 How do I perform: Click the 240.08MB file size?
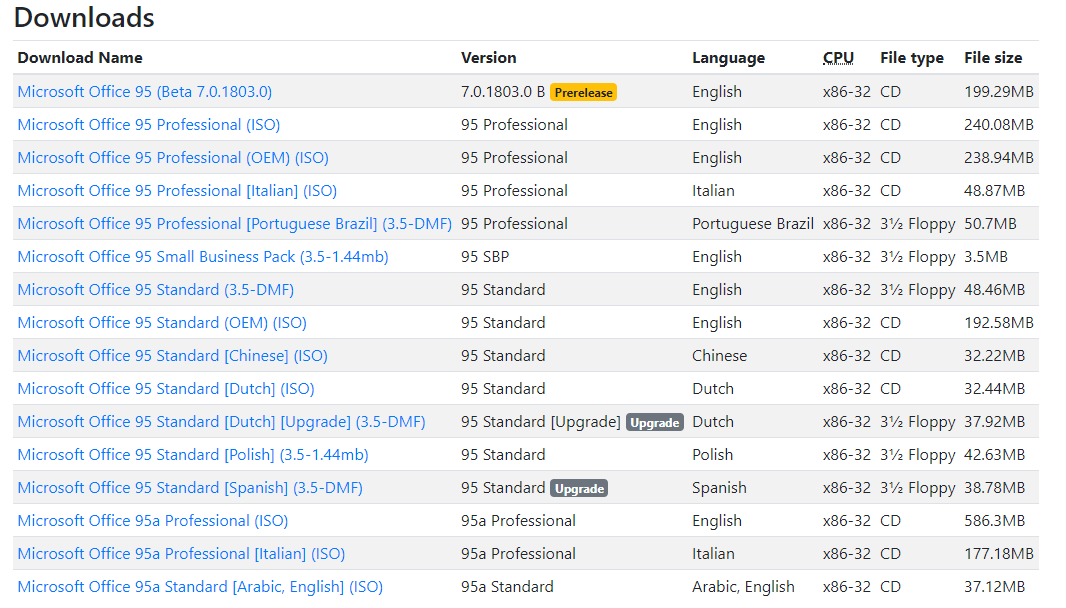pyautogui.click(x=999, y=125)
